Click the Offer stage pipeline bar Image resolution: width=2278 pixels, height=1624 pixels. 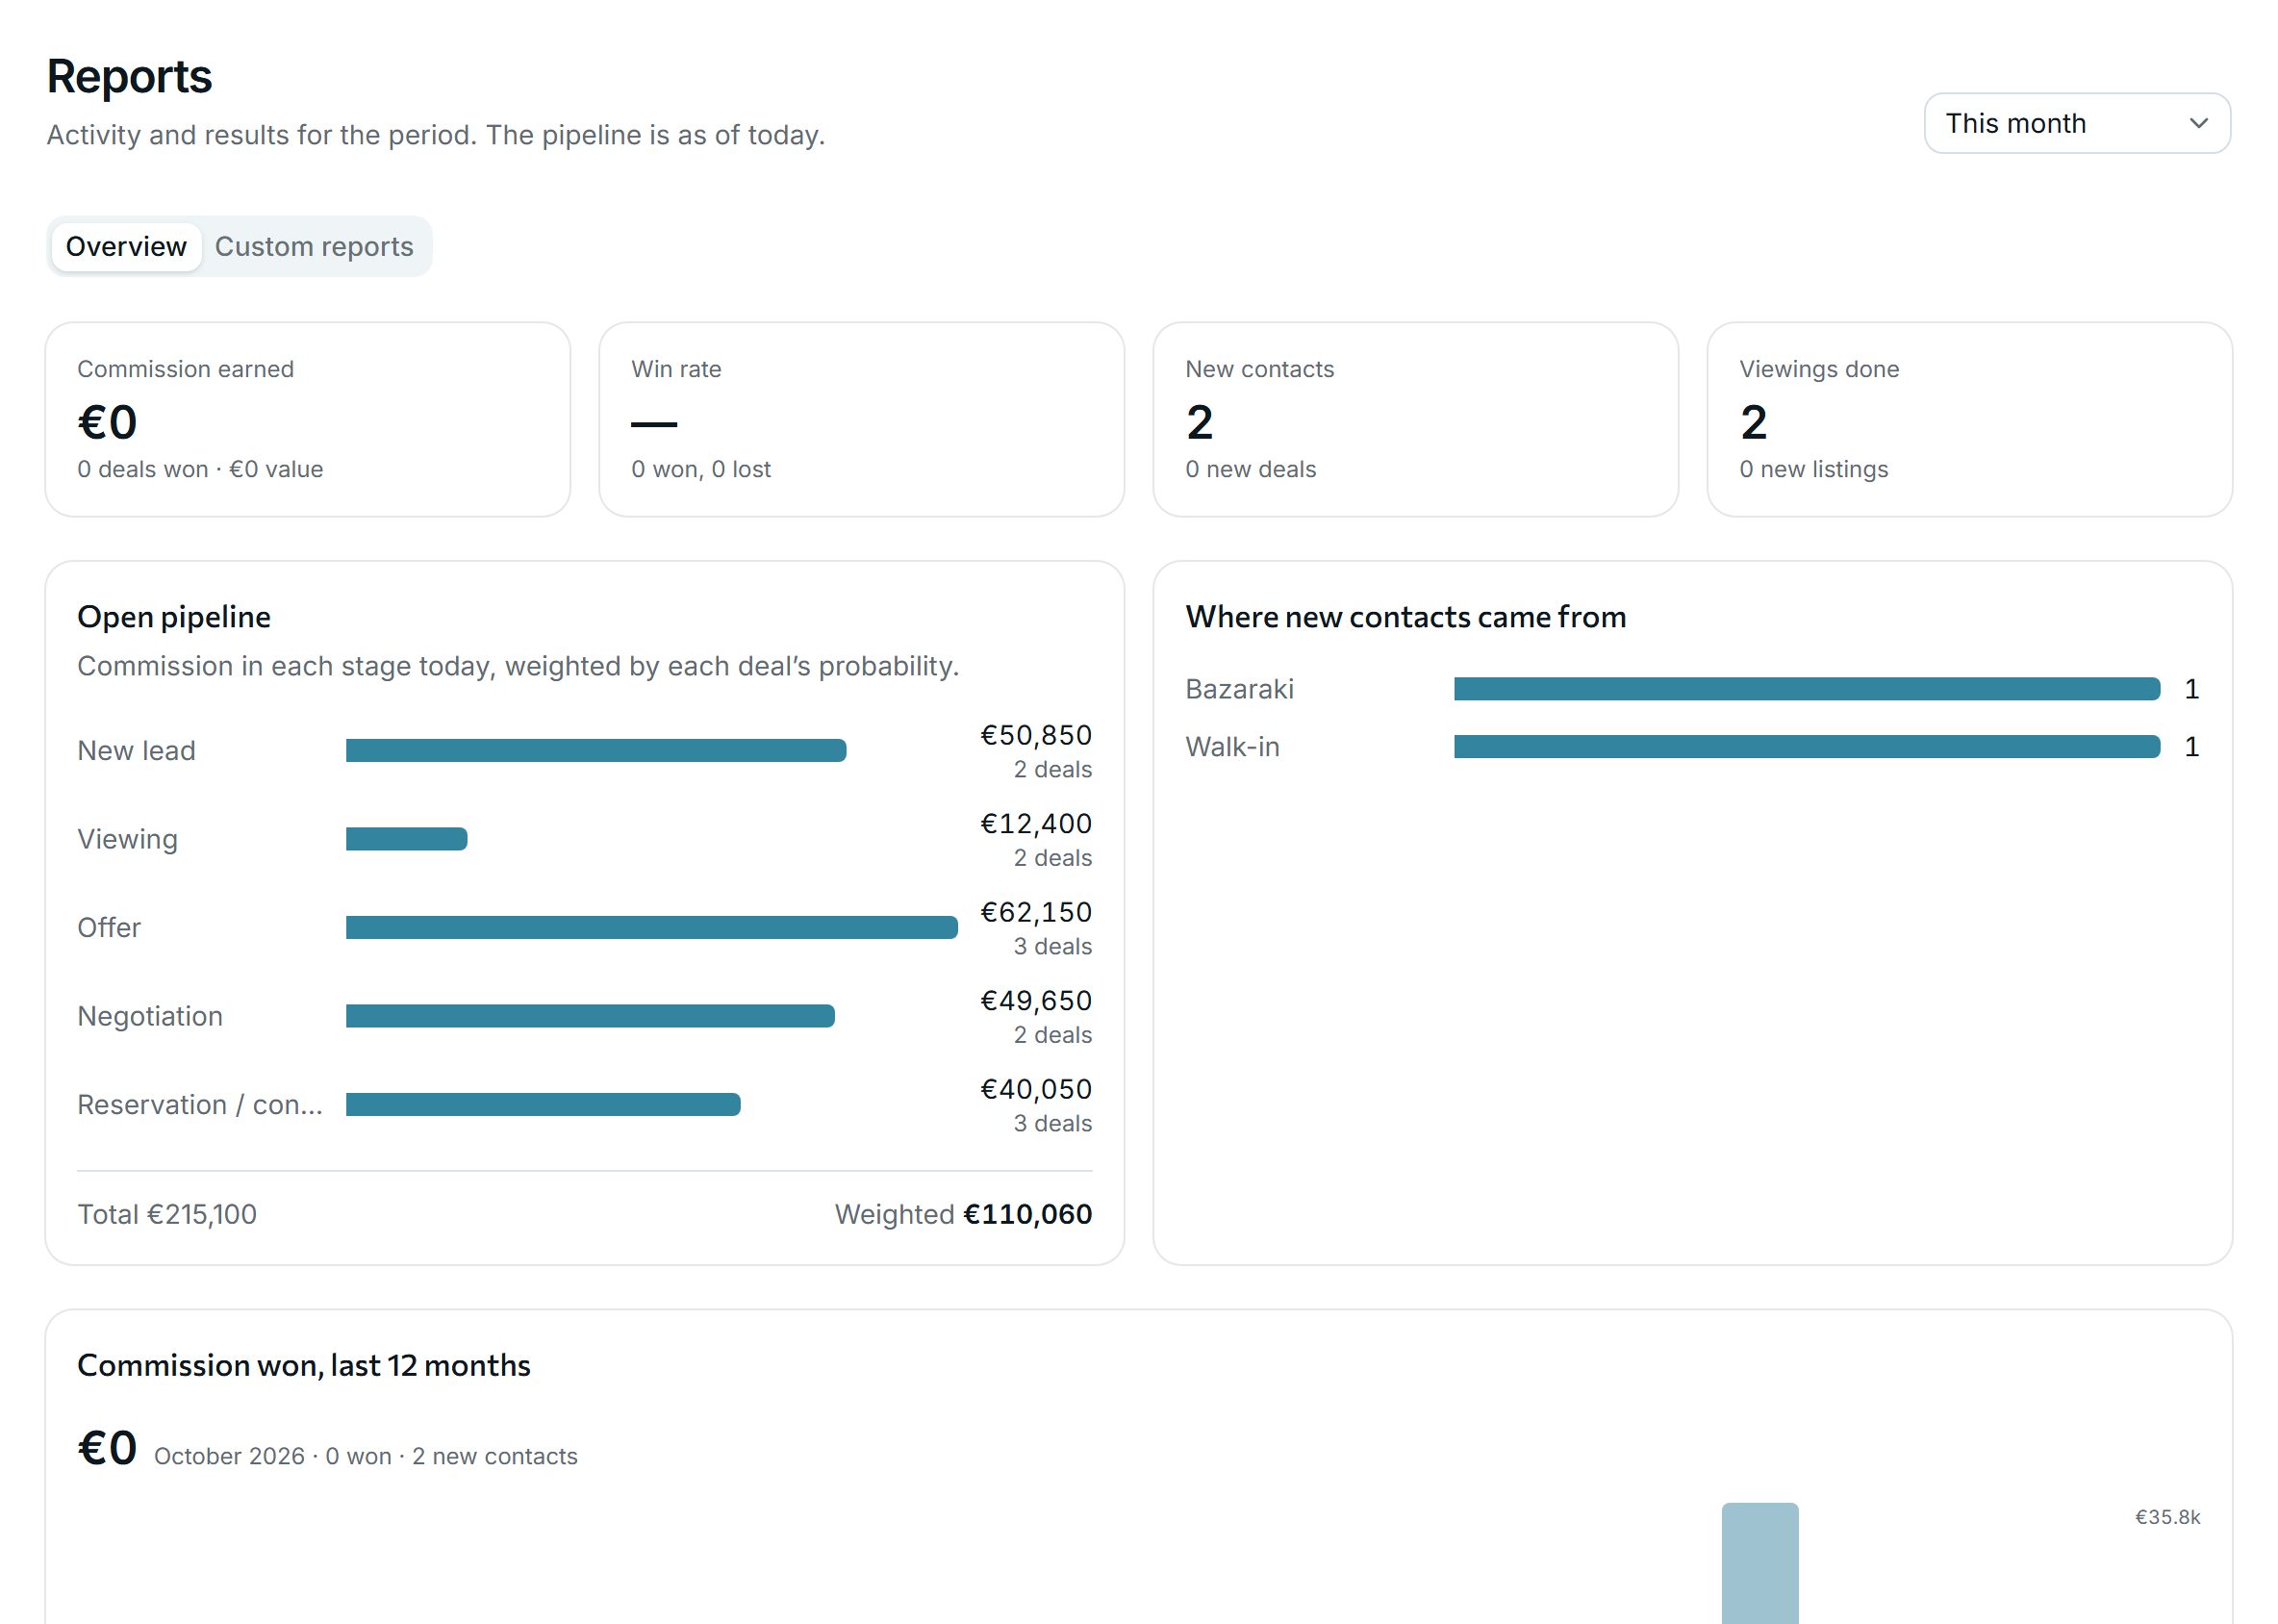[651, 927]
